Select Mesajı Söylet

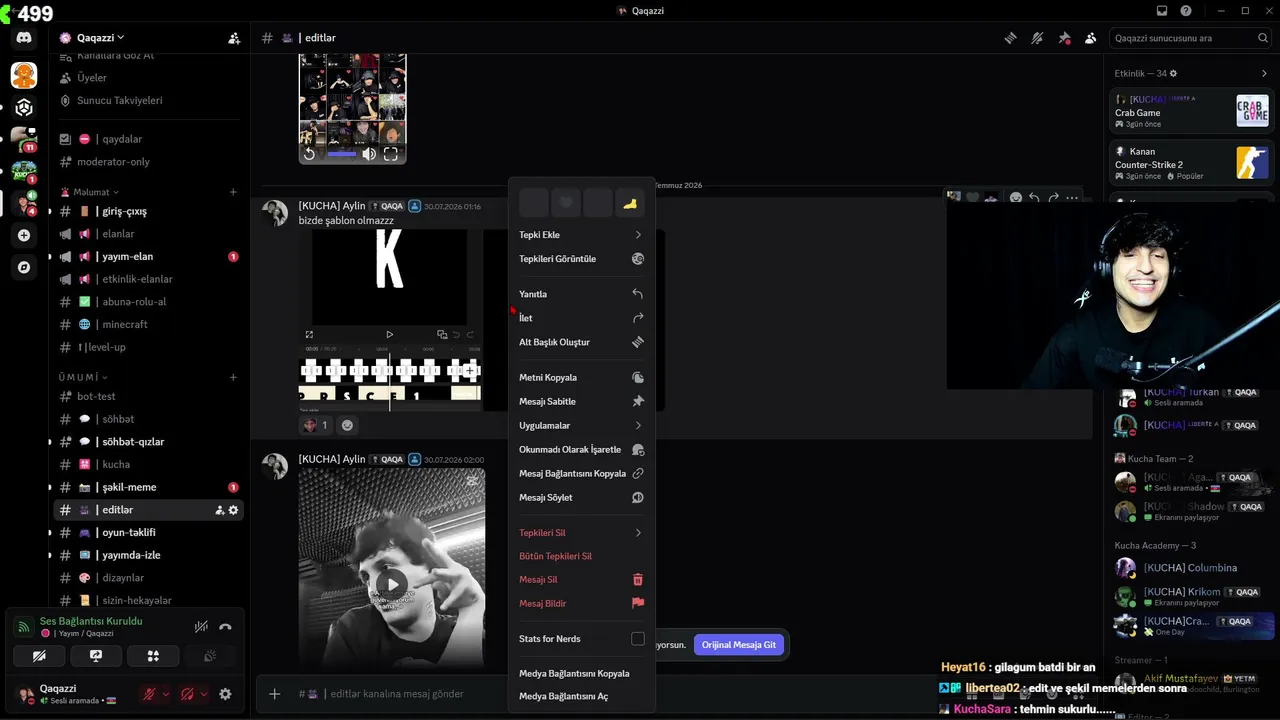click(x=581, y=497)
